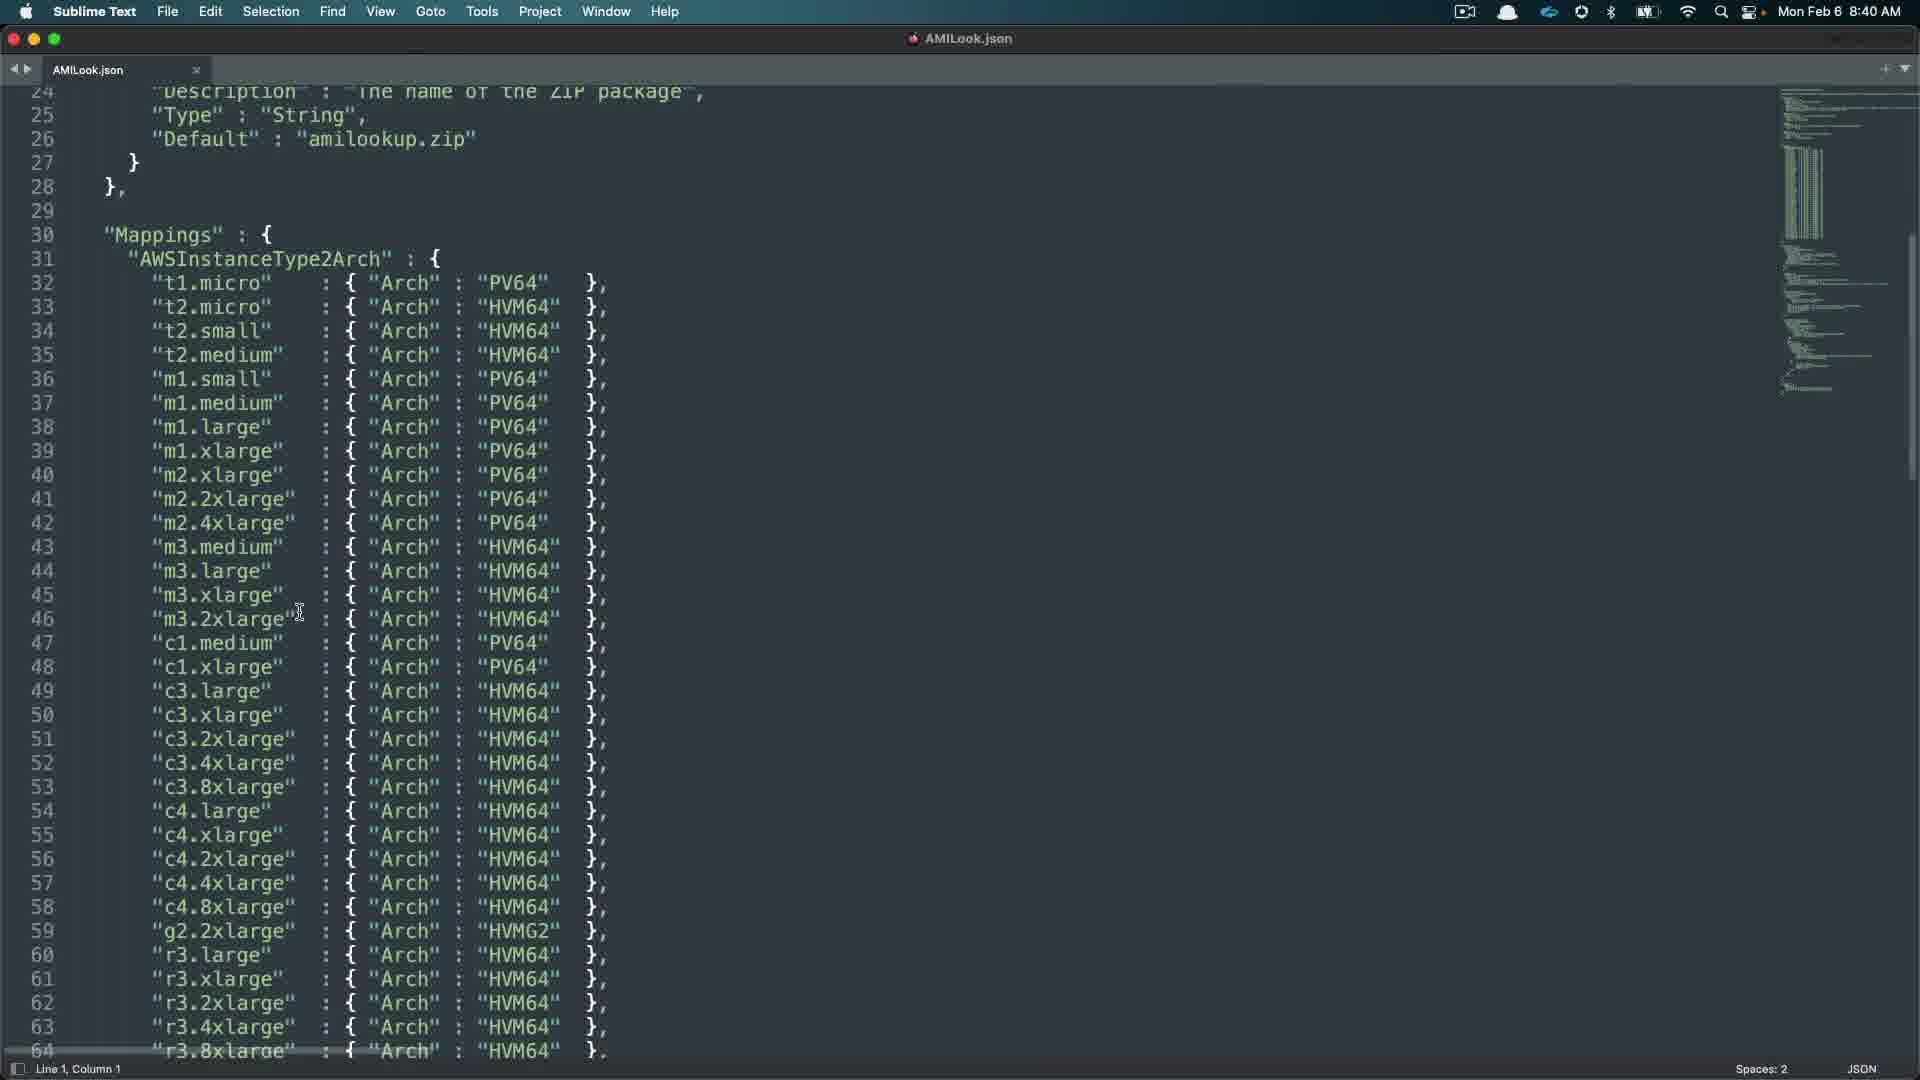Open the Selection menu
The width and height of the screenshot is (1920, 1080).
point(270,12)
